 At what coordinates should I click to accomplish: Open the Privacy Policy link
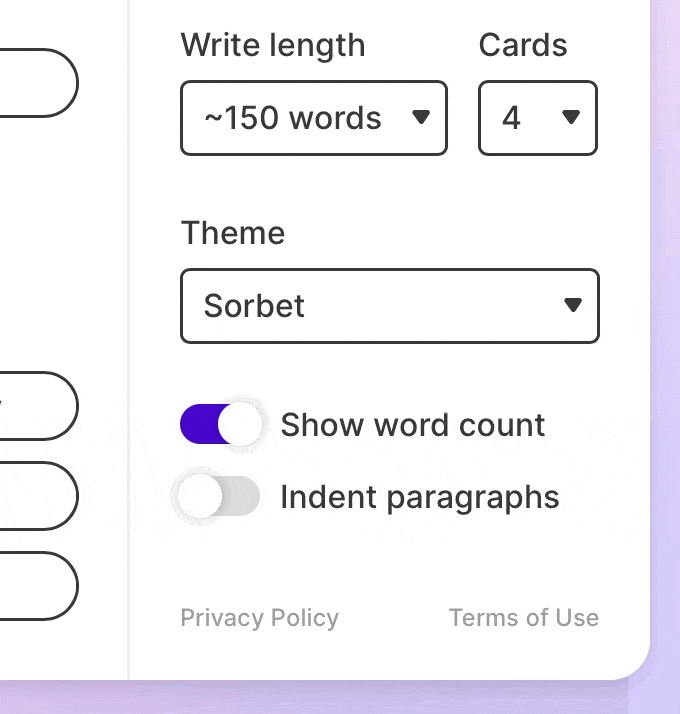259,618
